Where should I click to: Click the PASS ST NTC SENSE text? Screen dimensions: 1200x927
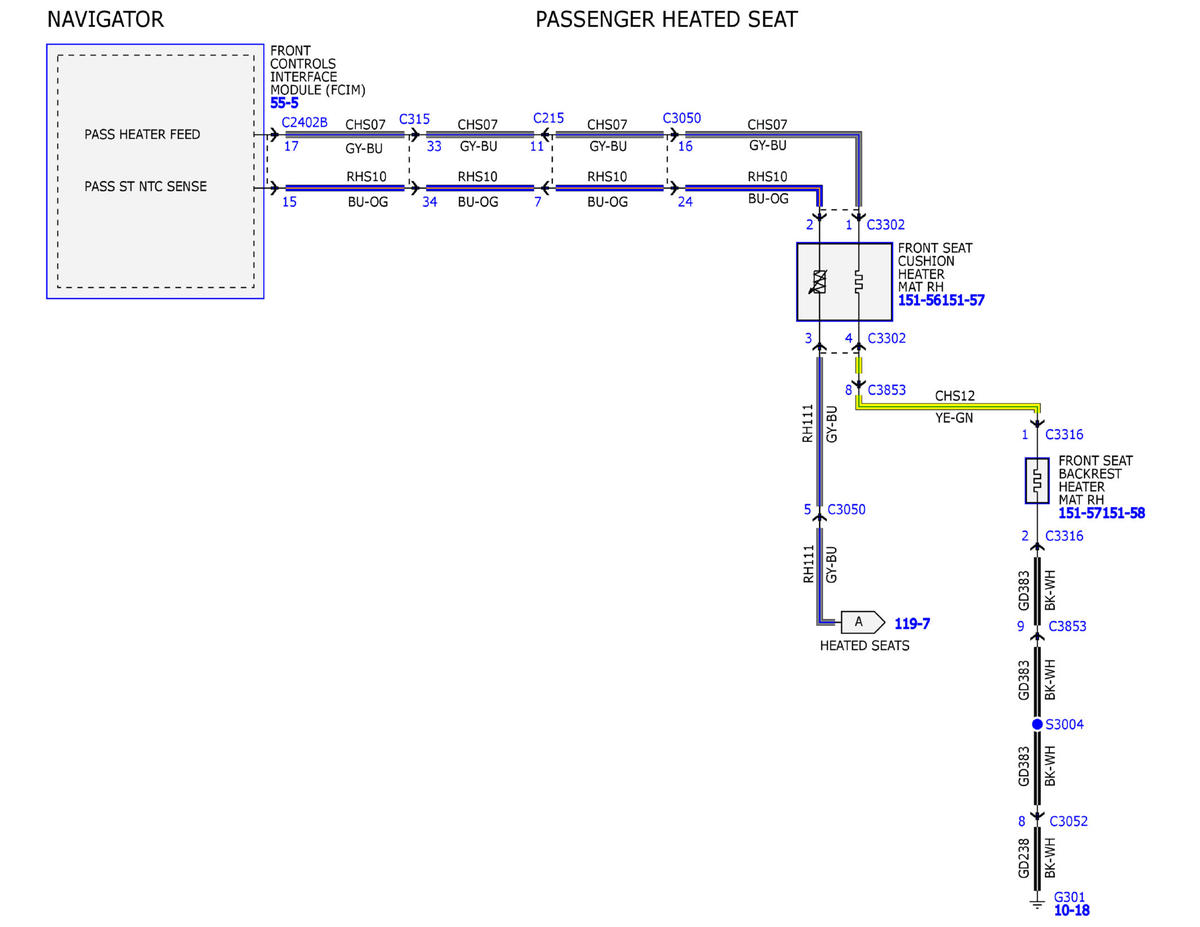(x=146, y=186)
